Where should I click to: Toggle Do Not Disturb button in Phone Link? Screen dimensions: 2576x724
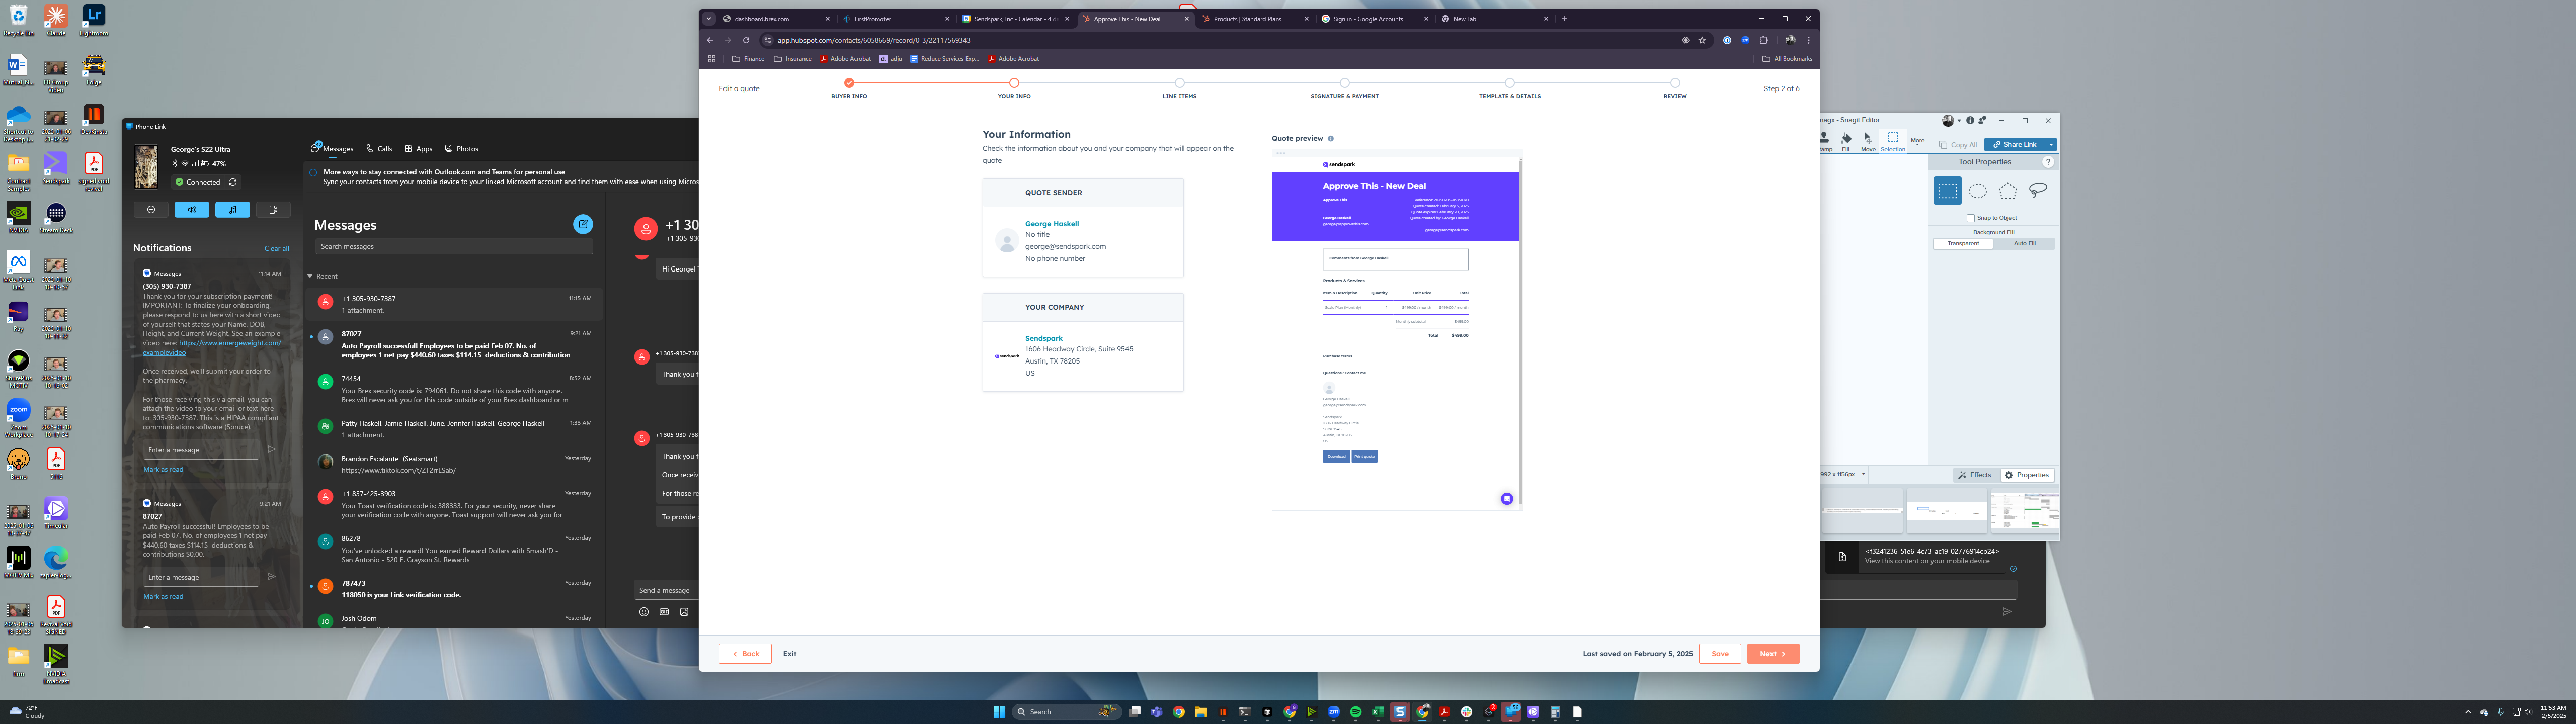pyautogui.click(x=151, y=209)
